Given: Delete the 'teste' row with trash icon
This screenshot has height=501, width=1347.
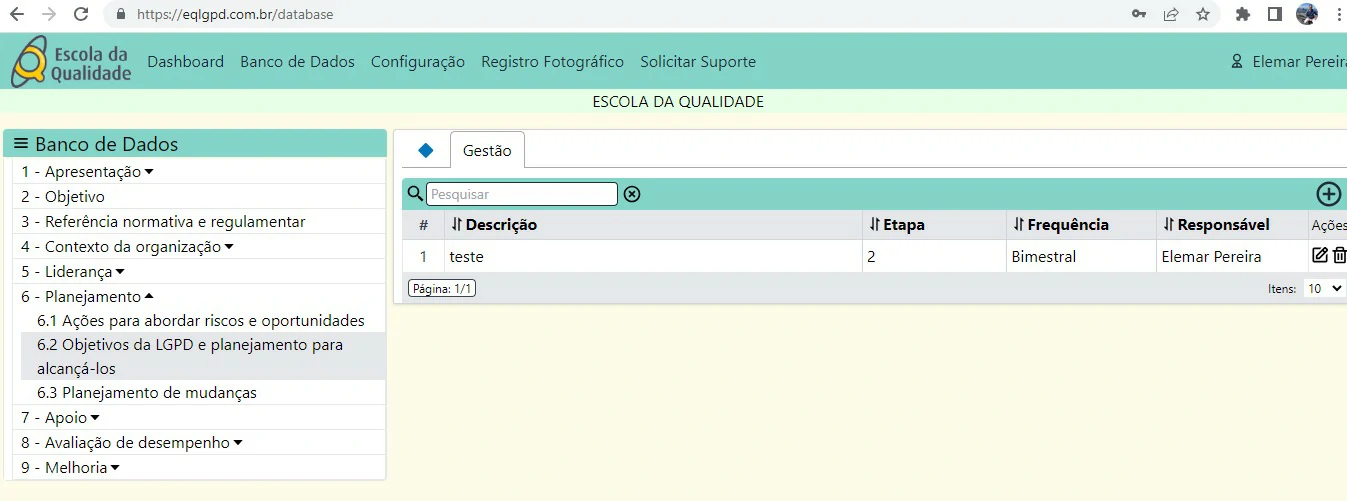Looking at the screenshot, I should pos(1340,256).
